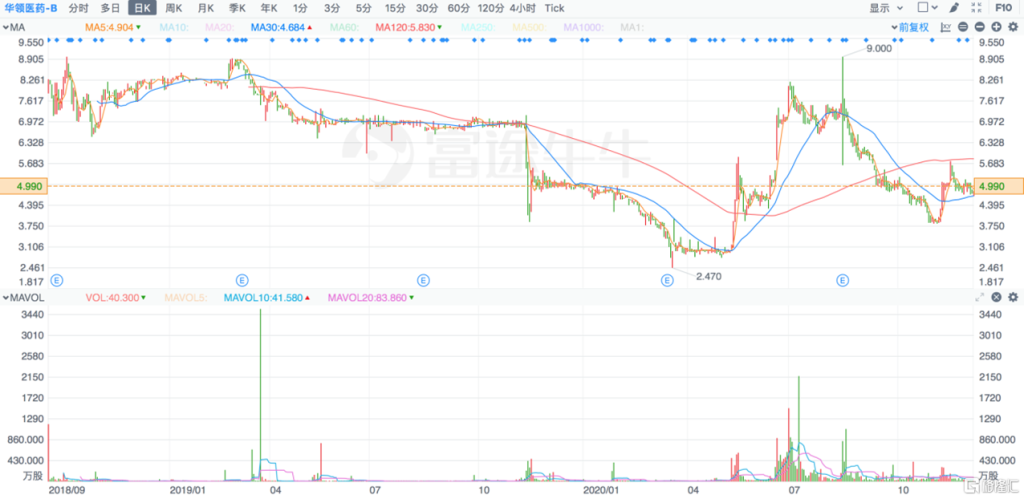Screen dimensions: 1024x499
Task: Click the equals circle icon
Action: pos(963,27)
